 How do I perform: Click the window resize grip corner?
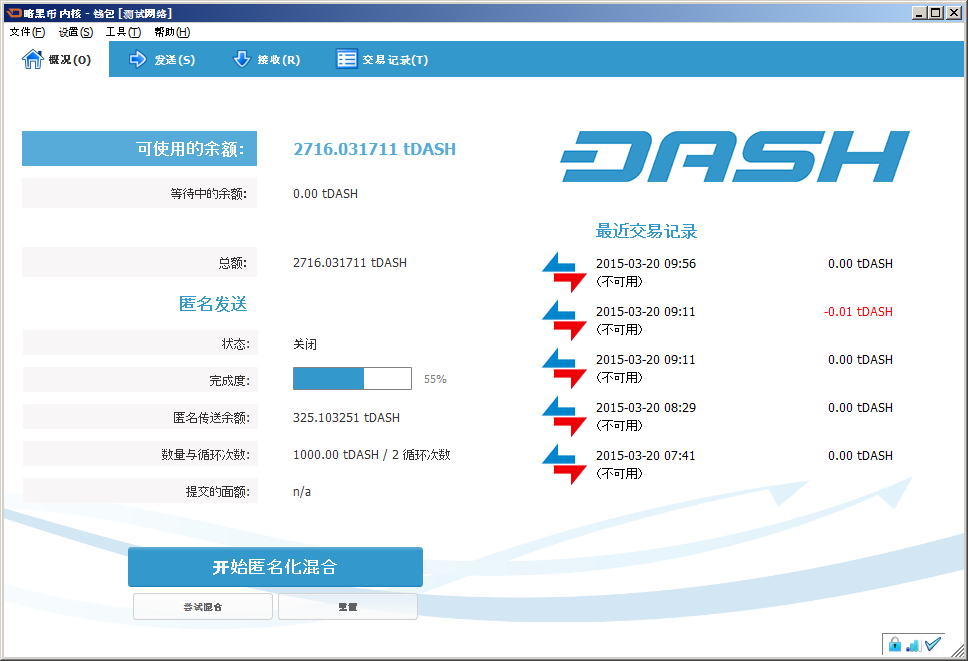click(x=958, y=652)
